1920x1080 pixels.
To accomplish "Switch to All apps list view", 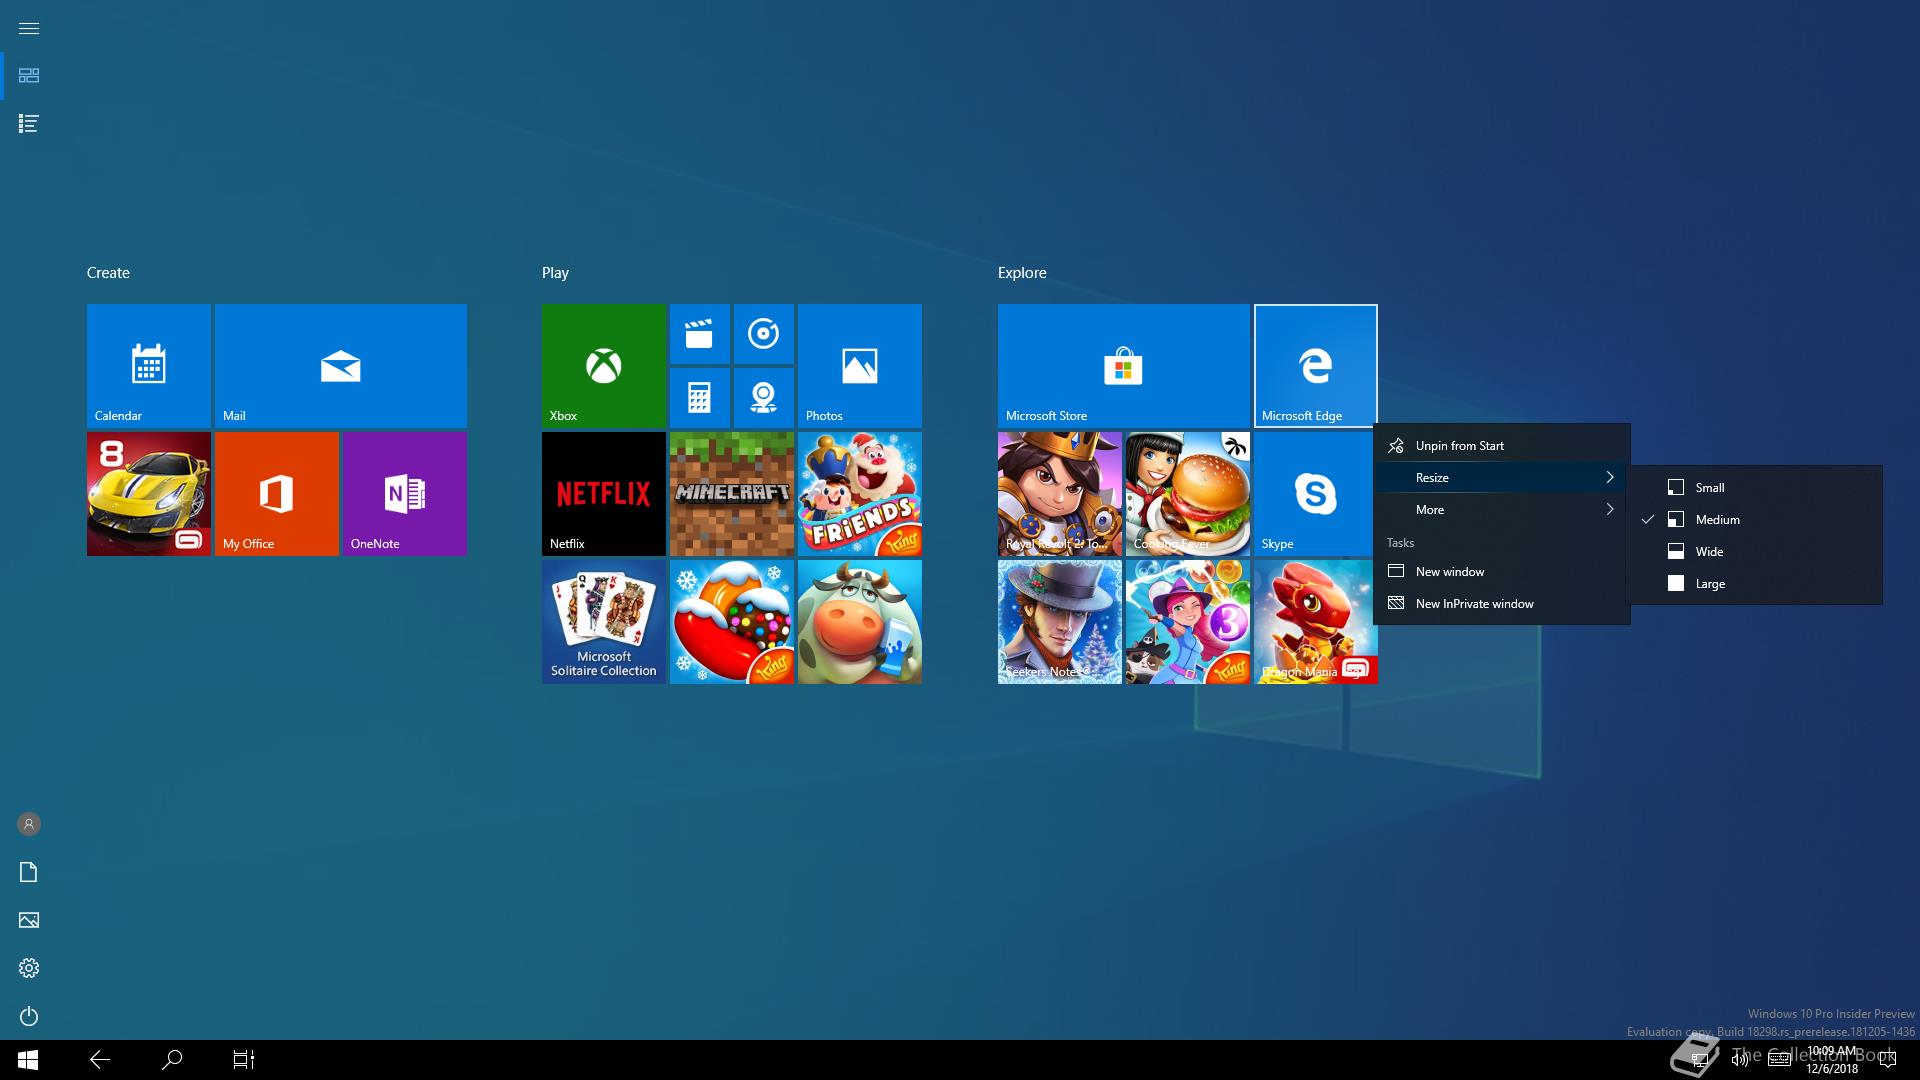I will [x=29, y=124].
